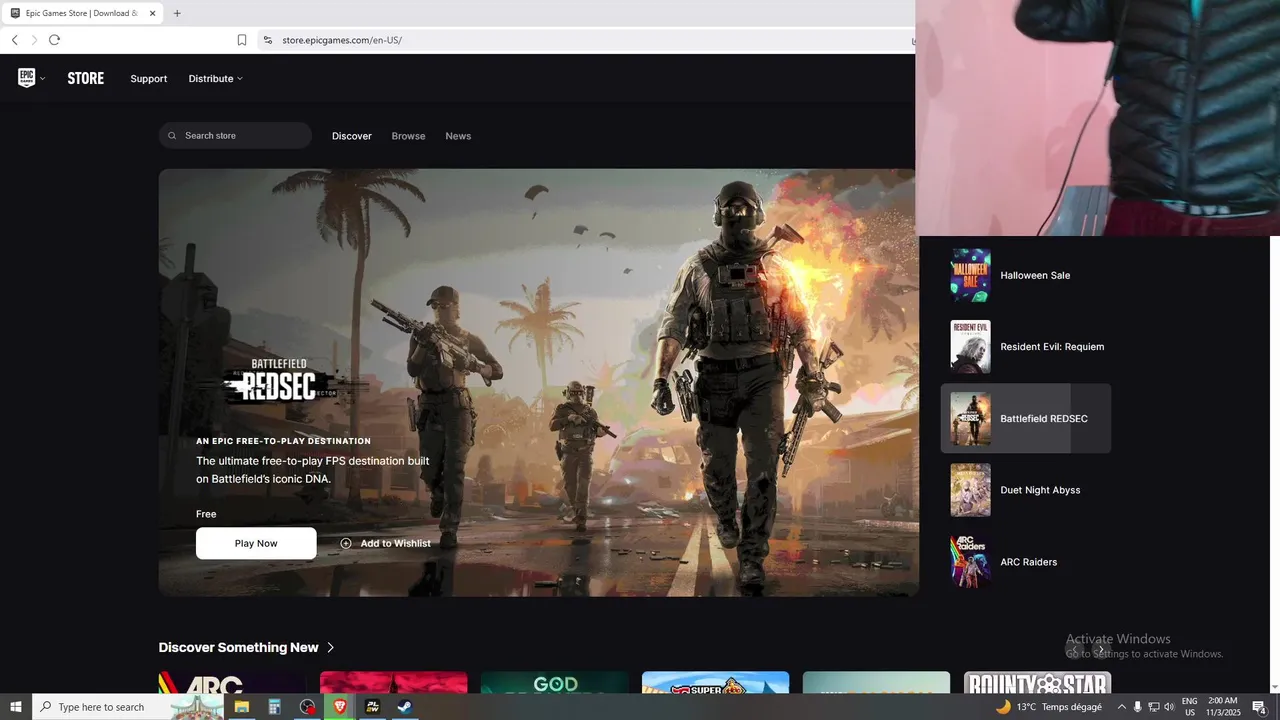Open the clock showing 2:00 AM
The image size is (1280, 720).
[1223, 707]
